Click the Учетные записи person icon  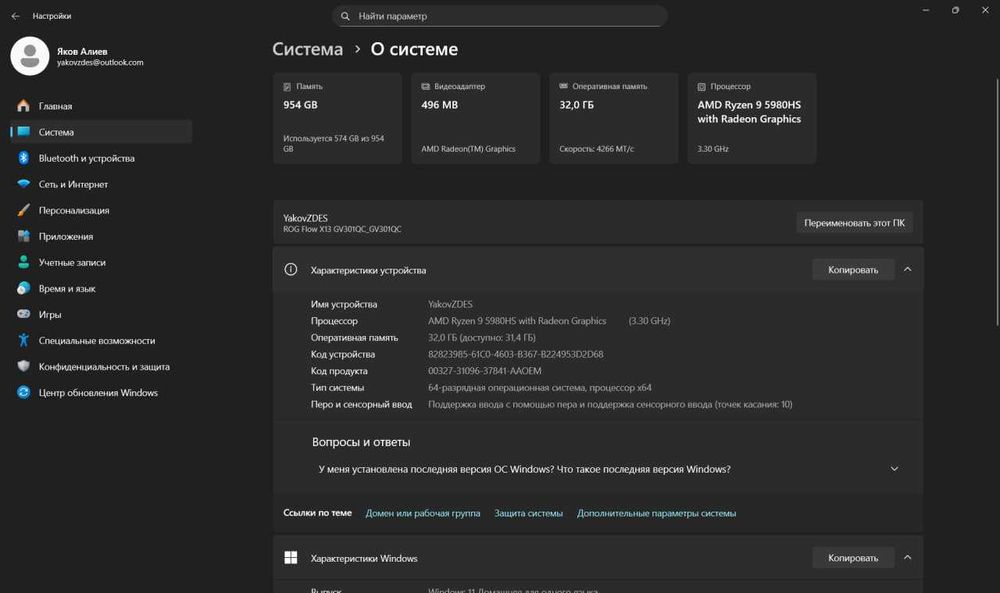(23, 262)
